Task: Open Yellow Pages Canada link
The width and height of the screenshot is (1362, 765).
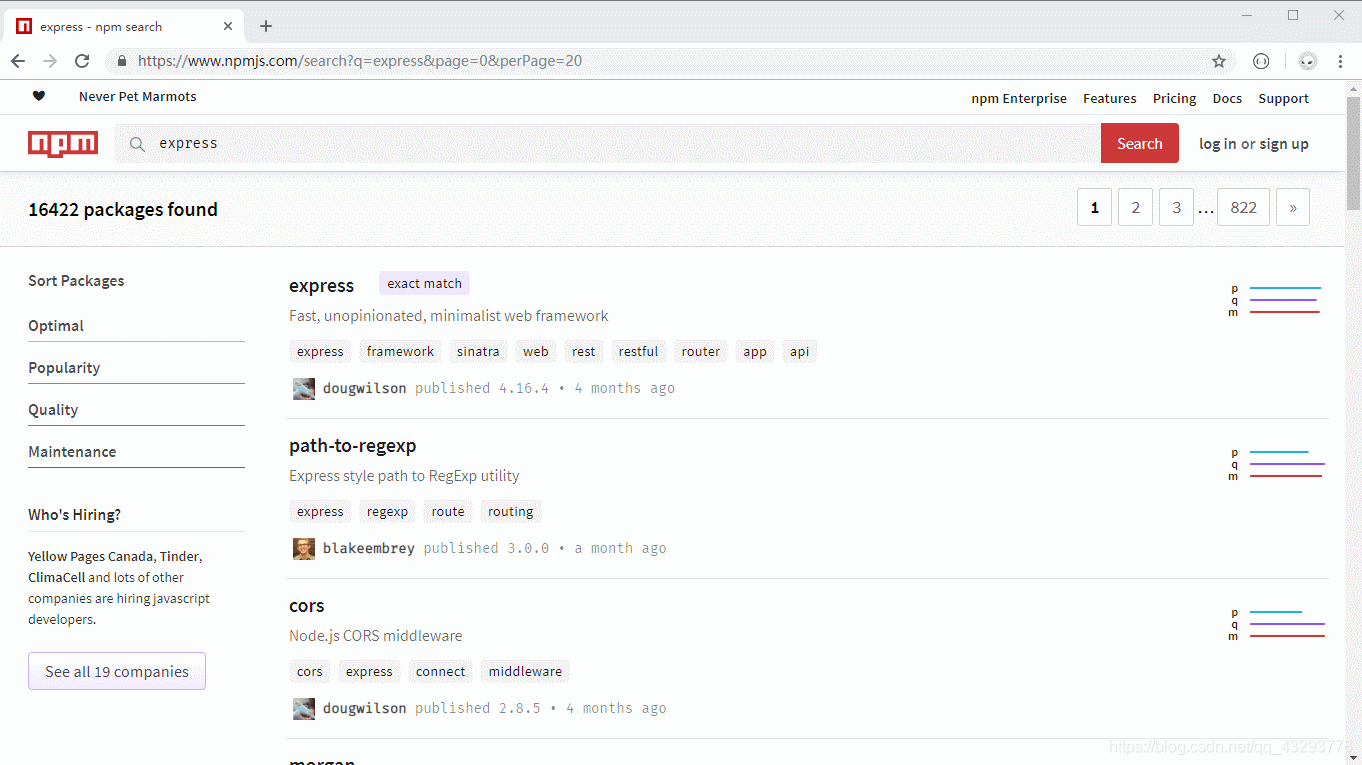Action: tap(91, 556)
